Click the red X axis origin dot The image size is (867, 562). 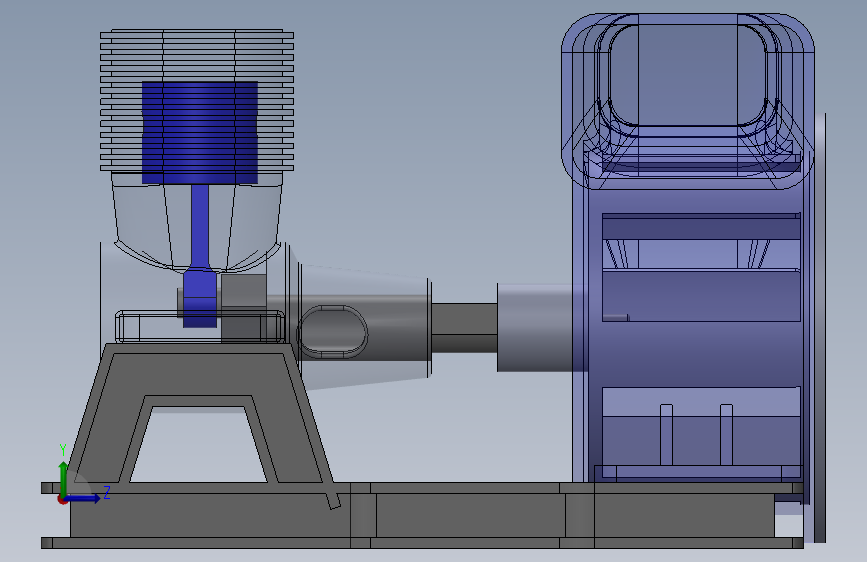62,500
